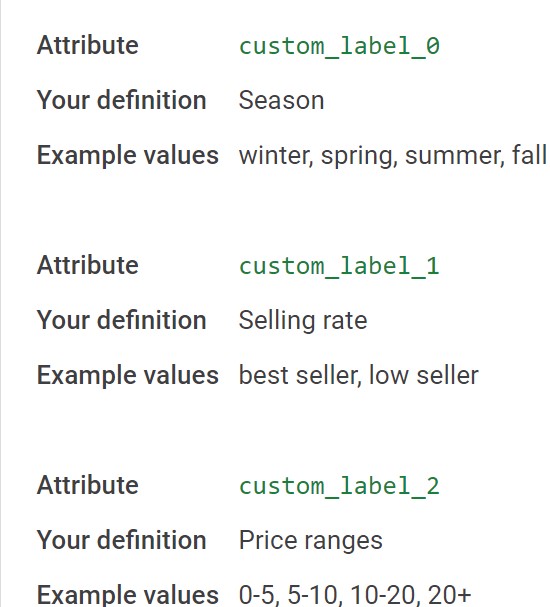Click Example values label beside winter
Image resolution: width=550 pixels, height=607 pixels.
click(128, 156)
